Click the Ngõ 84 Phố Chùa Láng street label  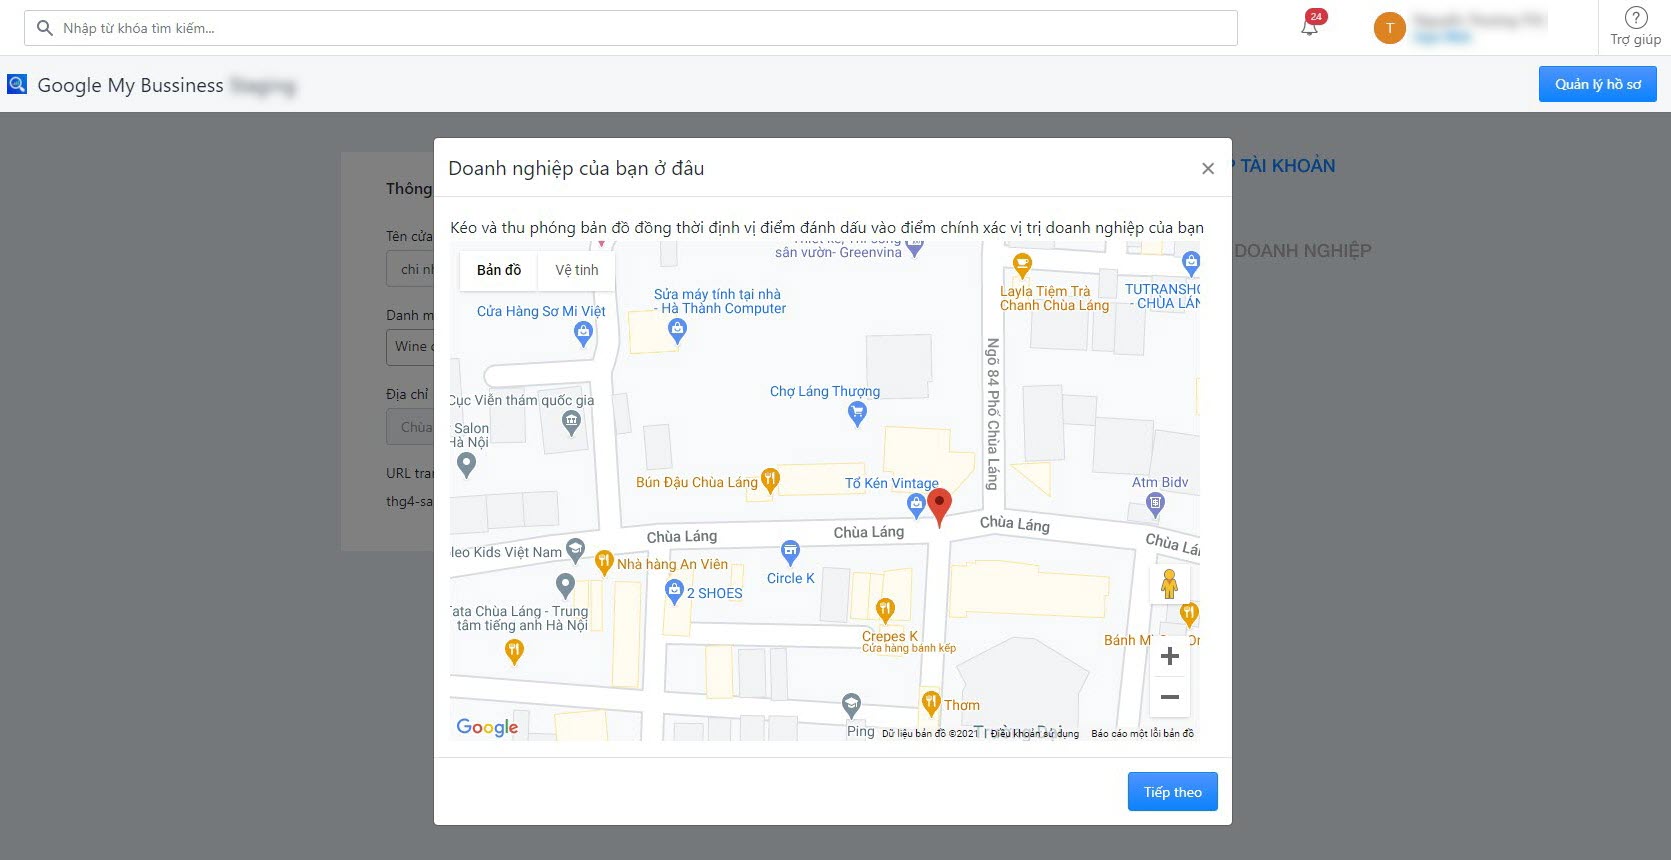tap(993, 414)
